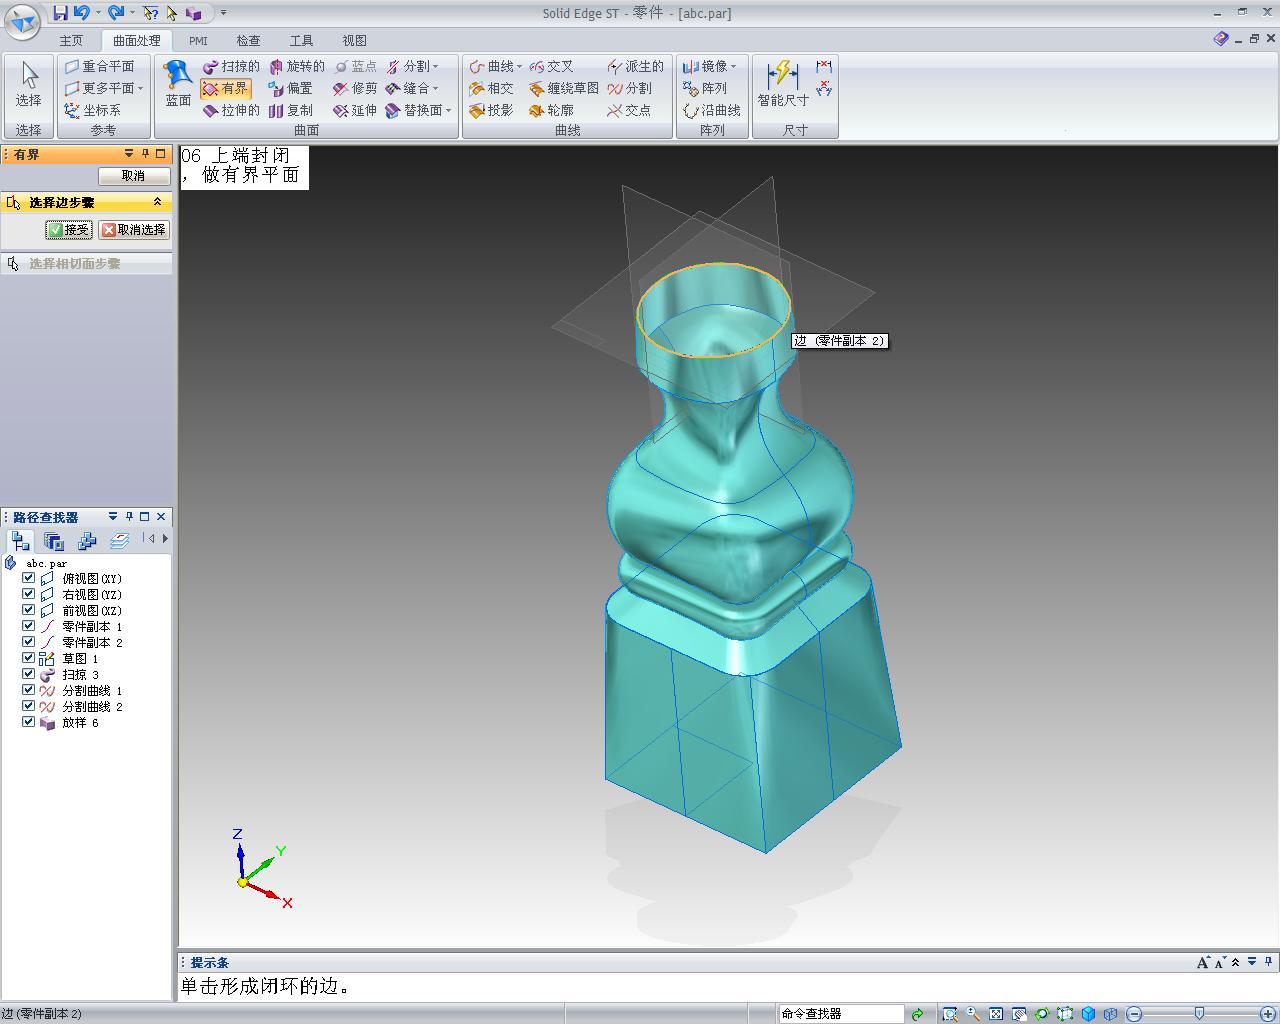Click the 命令查找器 search field

tap(841, 1013)
